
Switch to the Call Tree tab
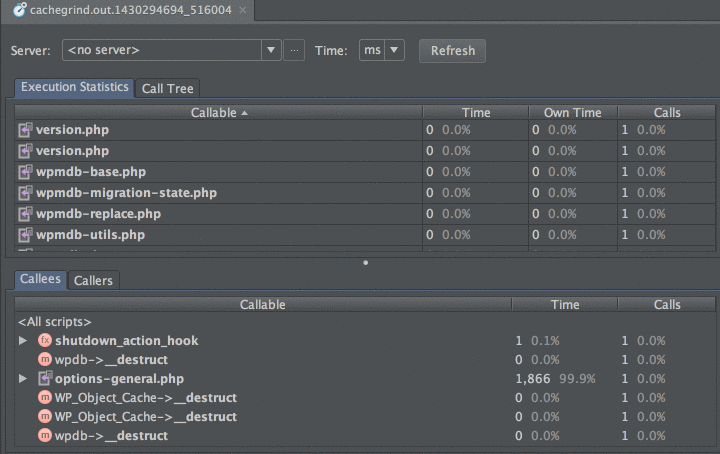(x=168, y=89)
